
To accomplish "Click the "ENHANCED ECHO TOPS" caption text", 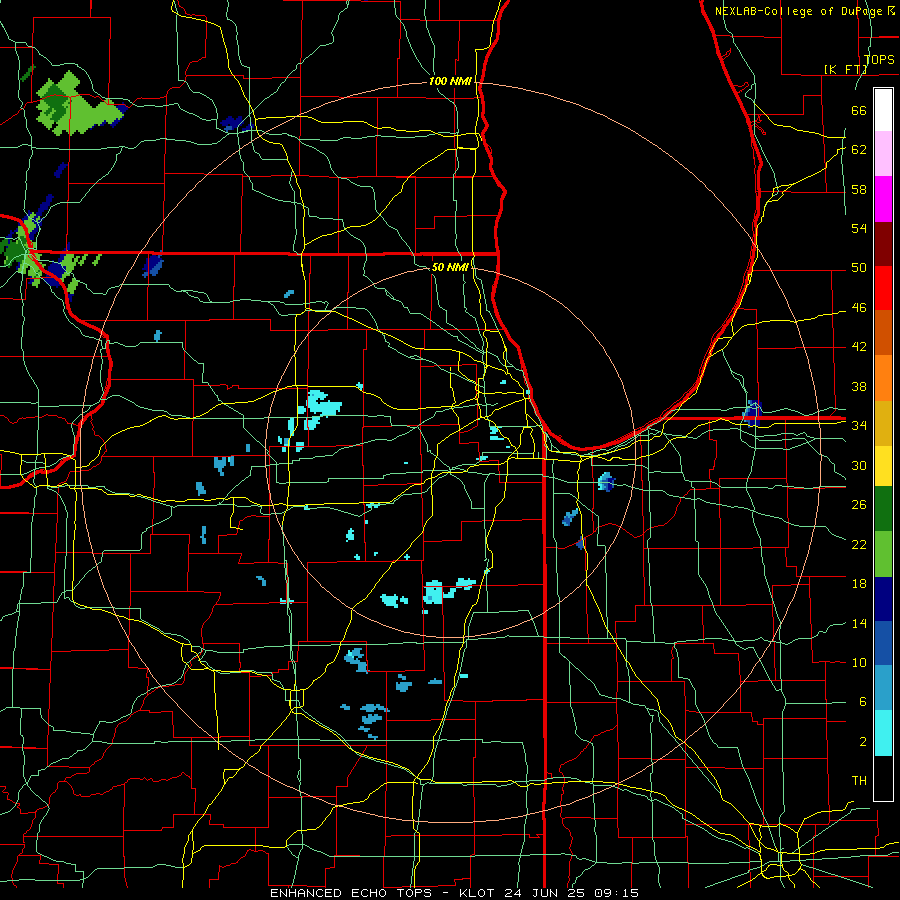I will pyautogui.click(x=351, y=893).
